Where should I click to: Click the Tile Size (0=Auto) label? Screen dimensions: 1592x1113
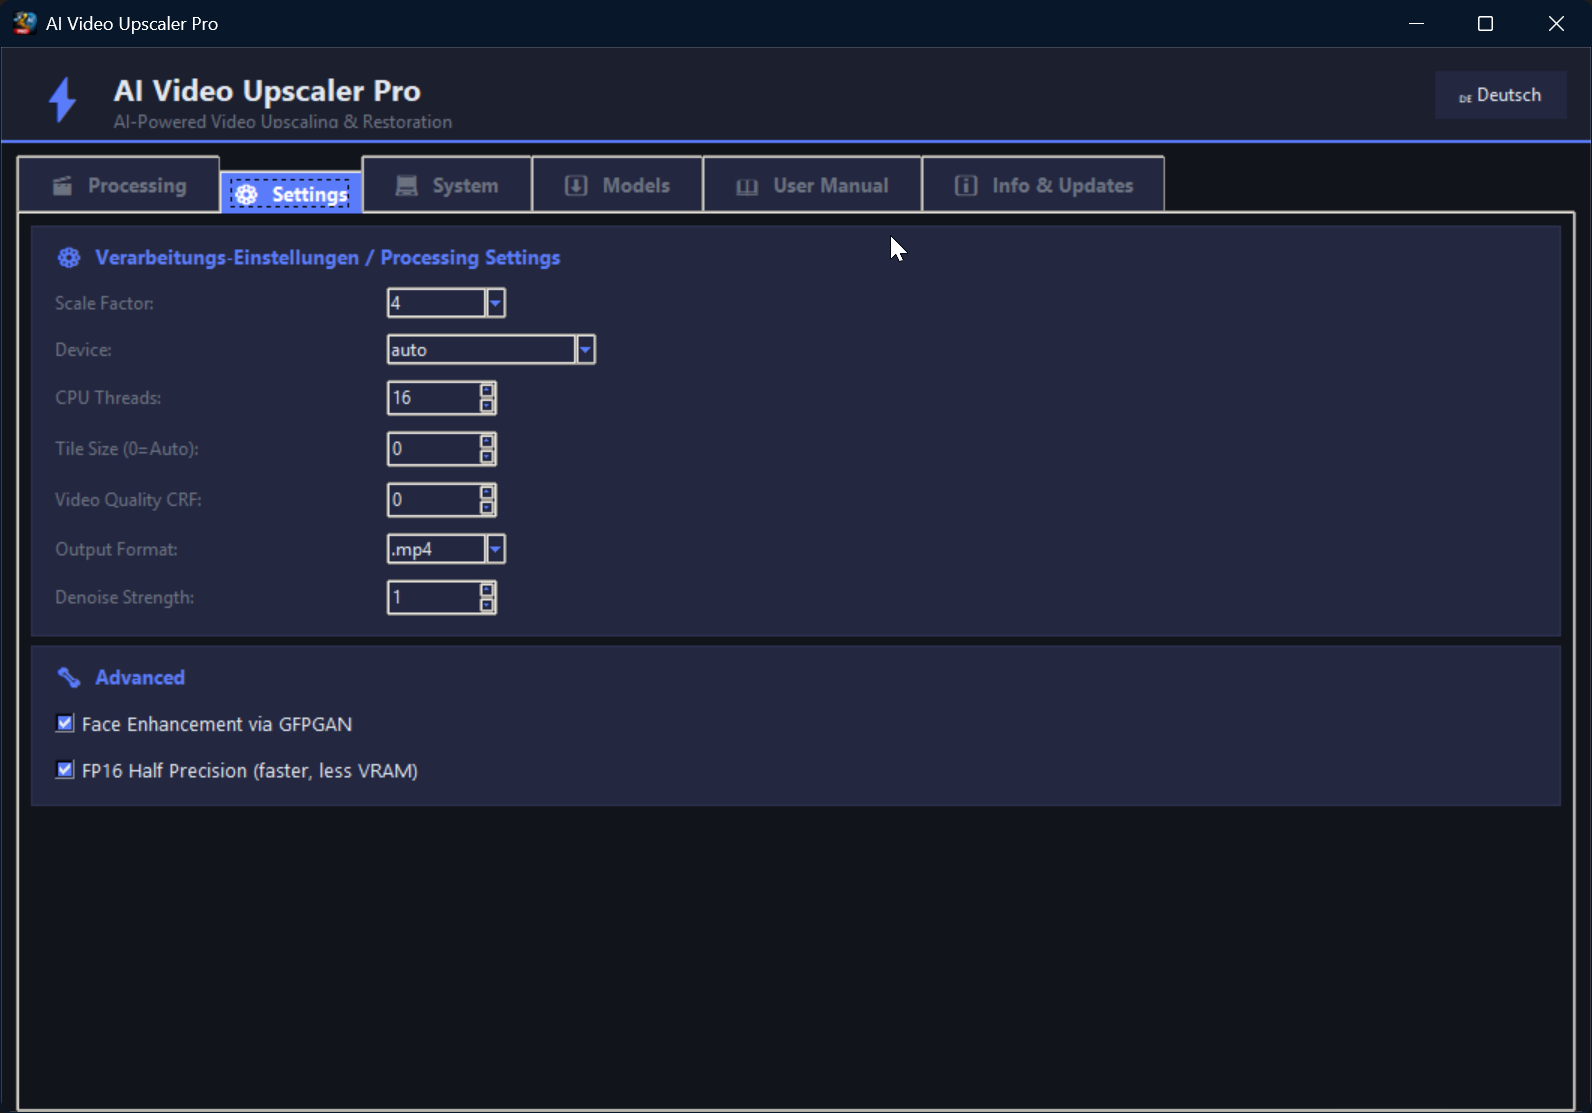127,449
